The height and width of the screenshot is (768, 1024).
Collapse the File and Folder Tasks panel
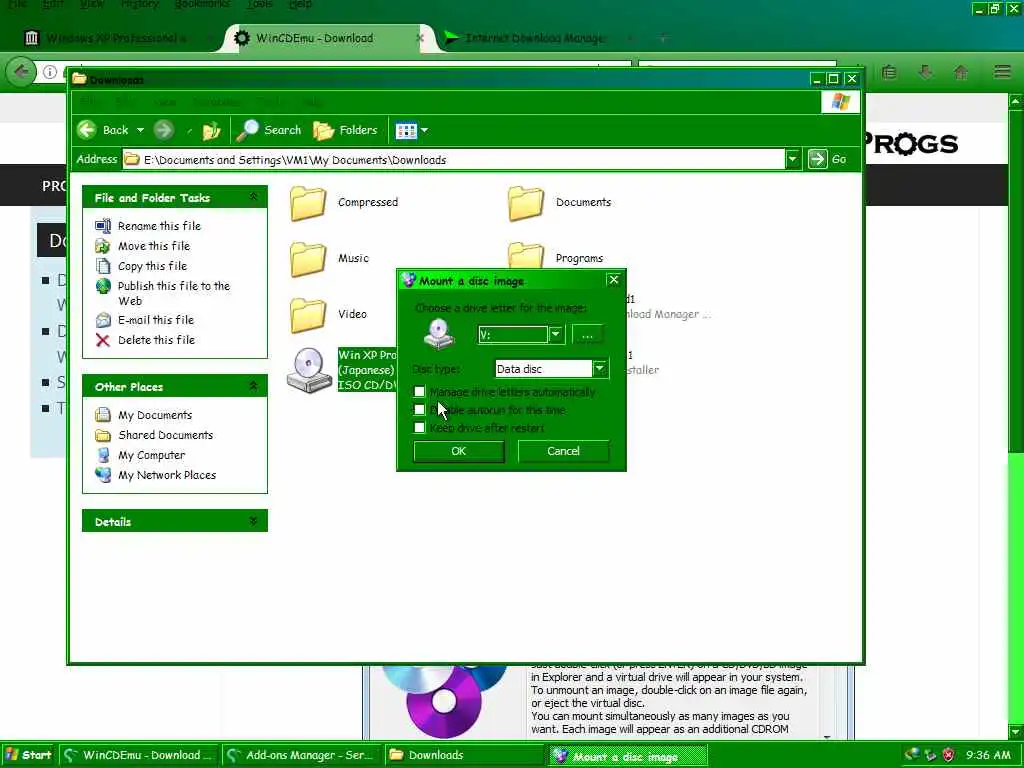253,197
